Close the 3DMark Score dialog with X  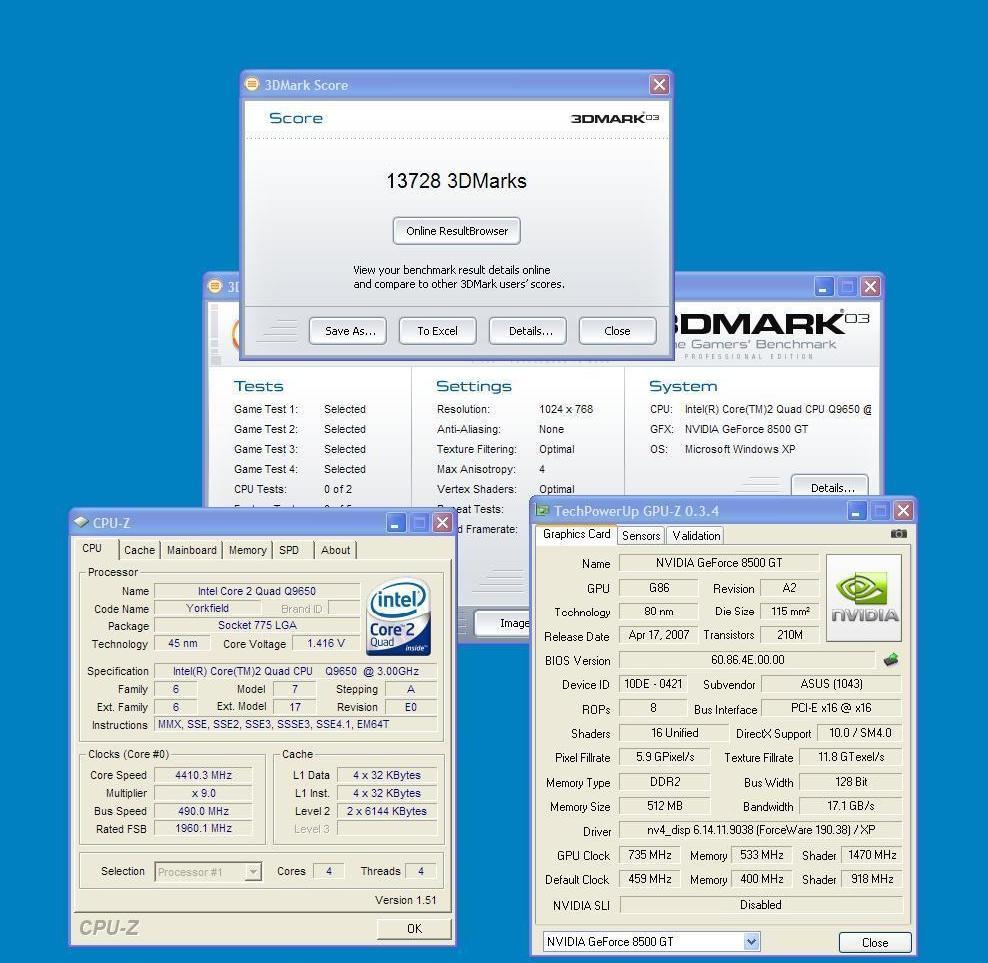(659, 84)
